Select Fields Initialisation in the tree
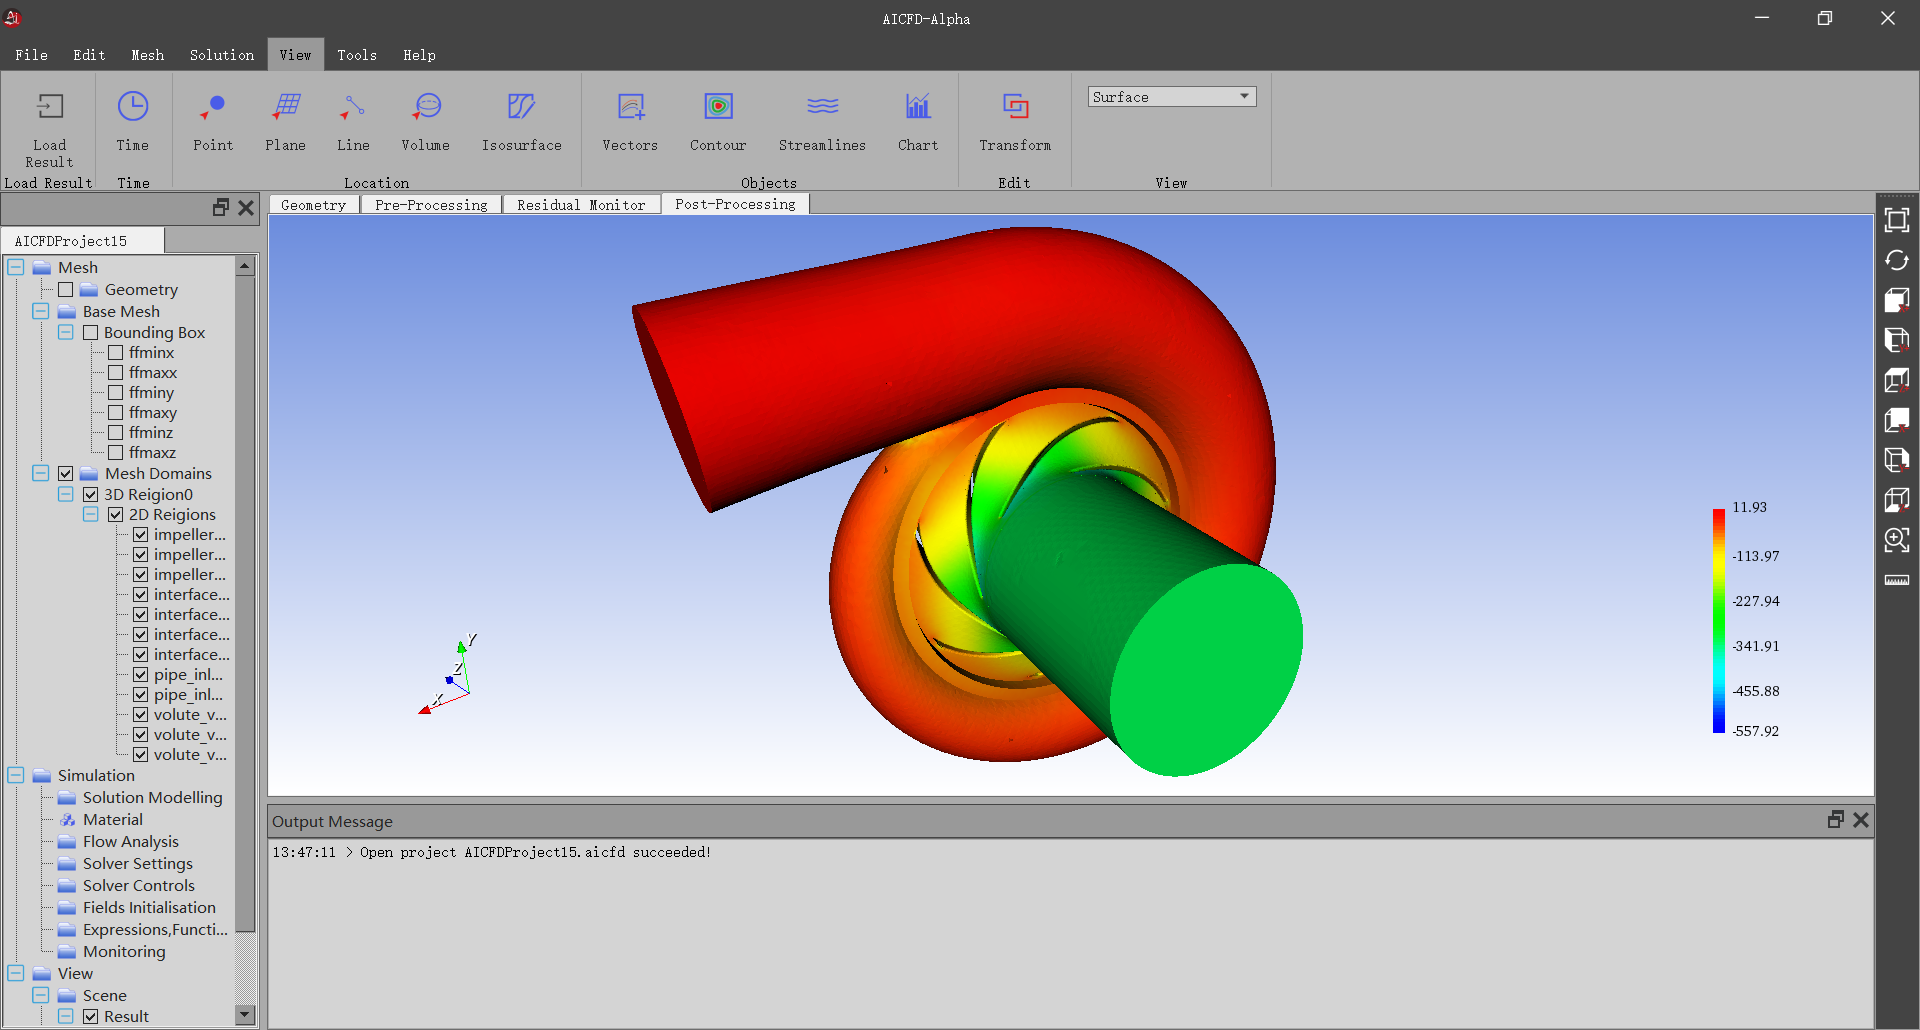1920x1030 pixels. [149, 907]
